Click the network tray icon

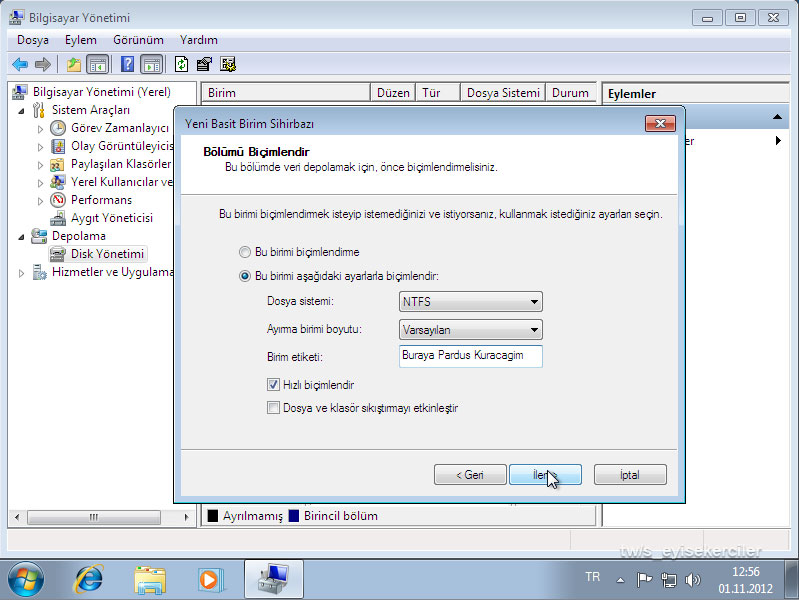click(669, 580)
